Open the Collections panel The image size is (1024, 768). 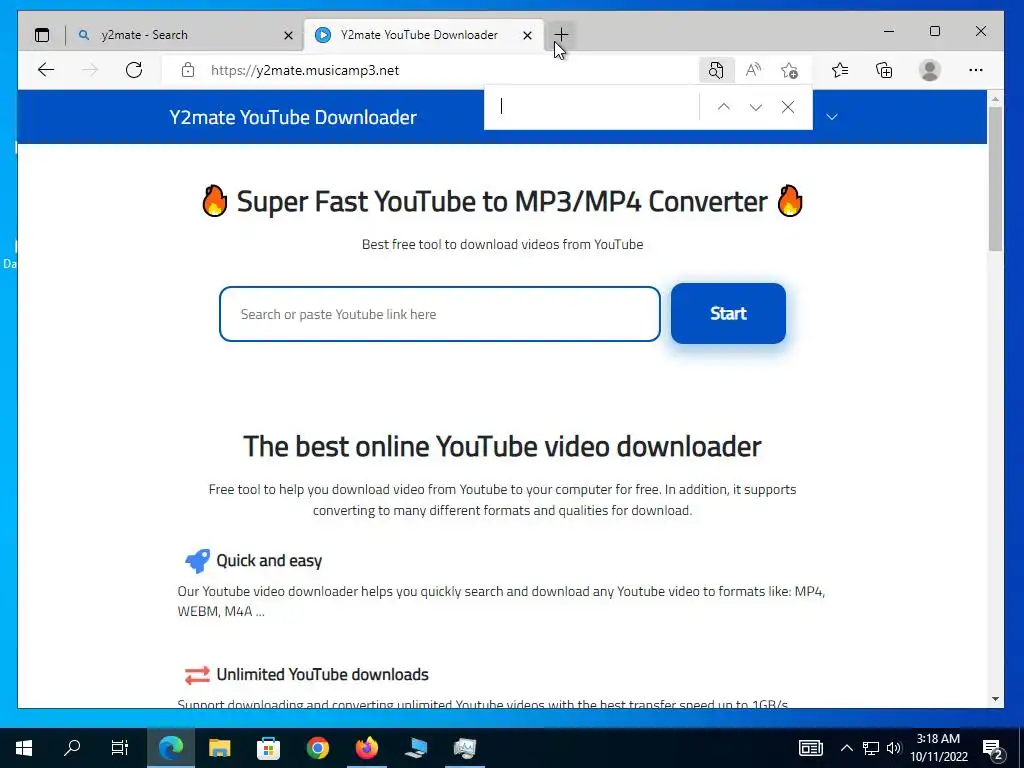pyautogui.click(x=884, y=70)
